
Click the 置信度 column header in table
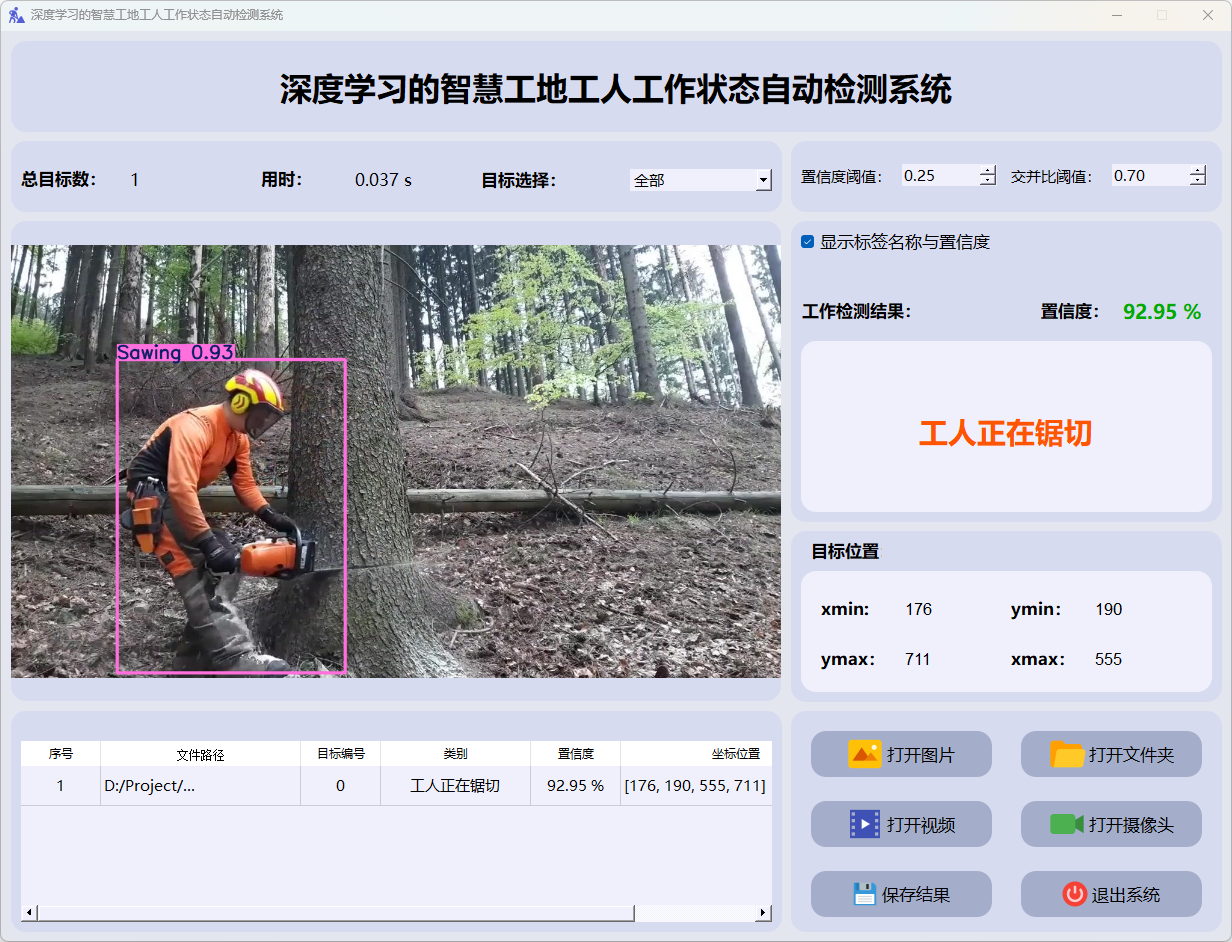coord(575,754)
